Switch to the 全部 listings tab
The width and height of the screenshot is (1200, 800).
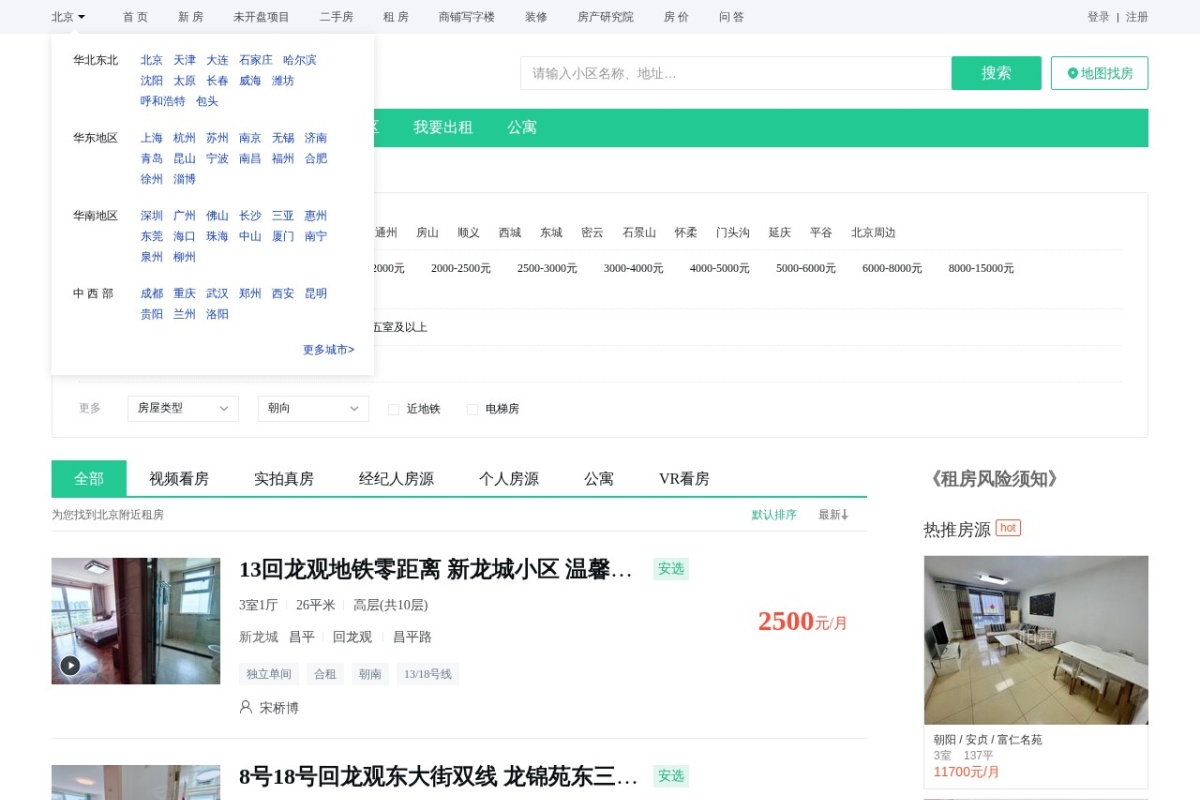(x=89, y=478)
